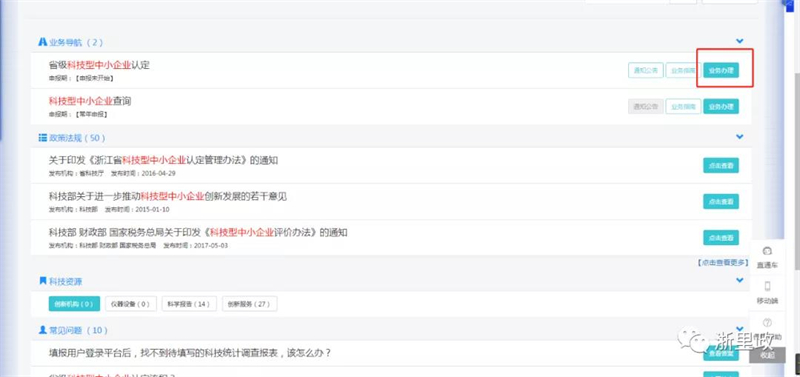The height and width of the screenshot is (377, 800).
Task: Click 点击查看 for 创新发展的若干意见 item
Action: point(721,202)
